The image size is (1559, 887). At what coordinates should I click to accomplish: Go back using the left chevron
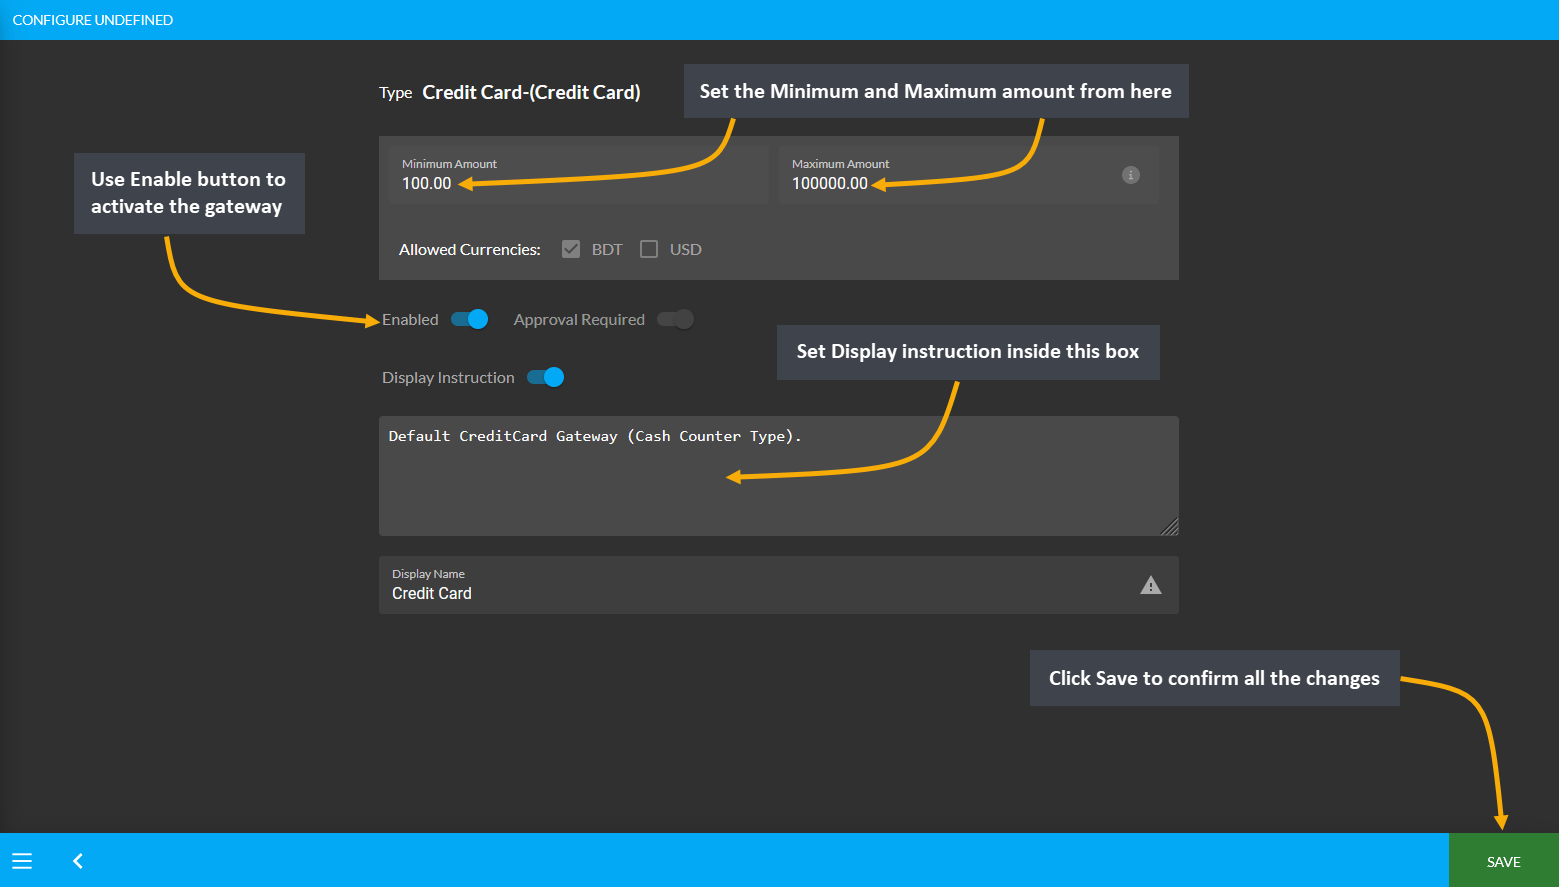78,861
